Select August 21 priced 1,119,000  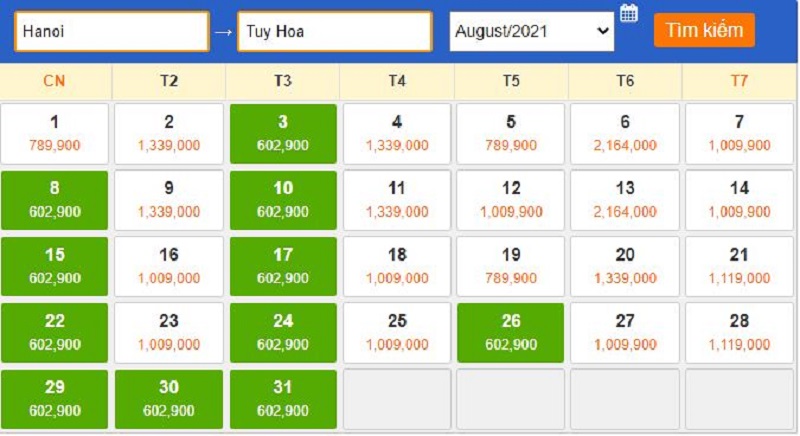pyautogui.click(x=739, y=266)
